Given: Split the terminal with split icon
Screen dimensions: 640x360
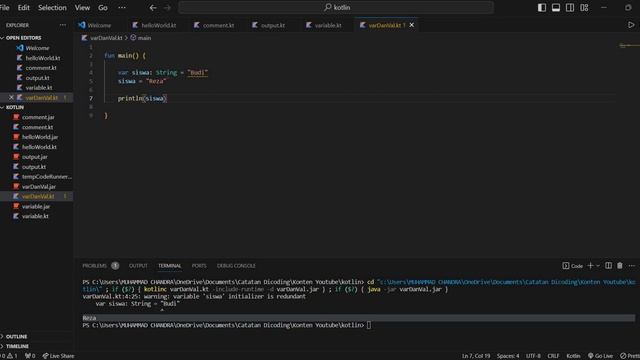Looking at the screenshot, I should coord(609,266).
